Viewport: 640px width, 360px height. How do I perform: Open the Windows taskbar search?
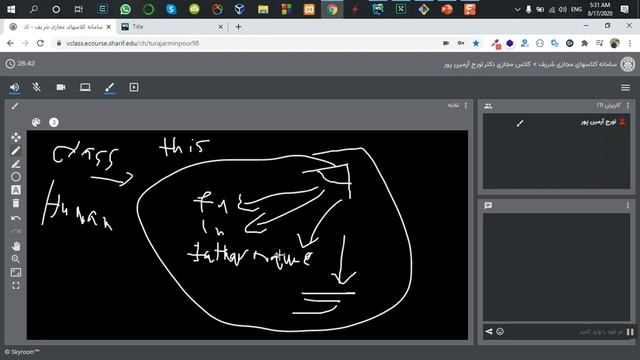[34, 9]
